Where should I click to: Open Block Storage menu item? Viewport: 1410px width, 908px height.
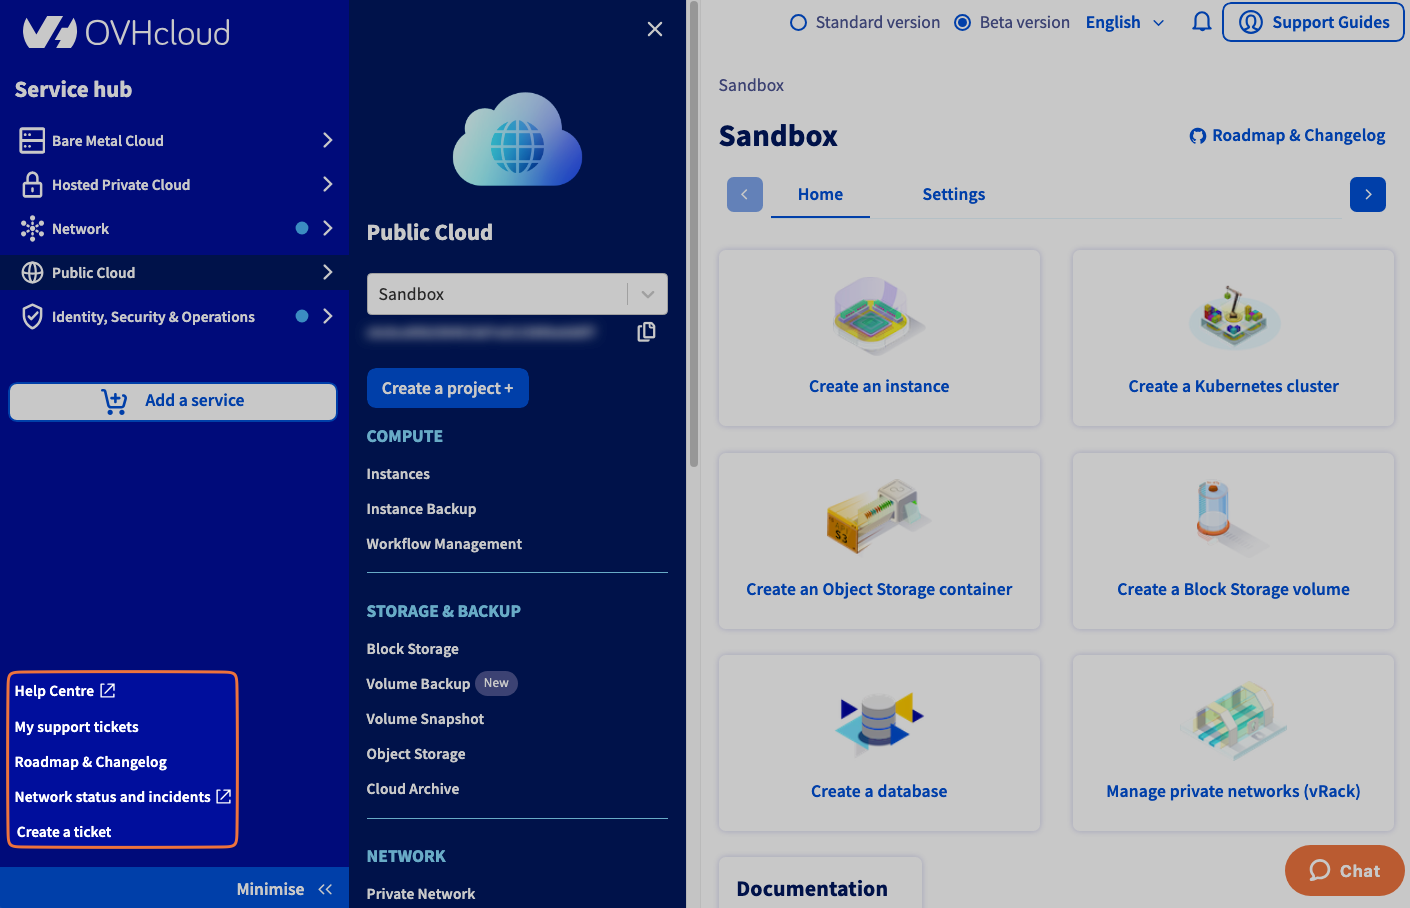[x=412, y=649]
